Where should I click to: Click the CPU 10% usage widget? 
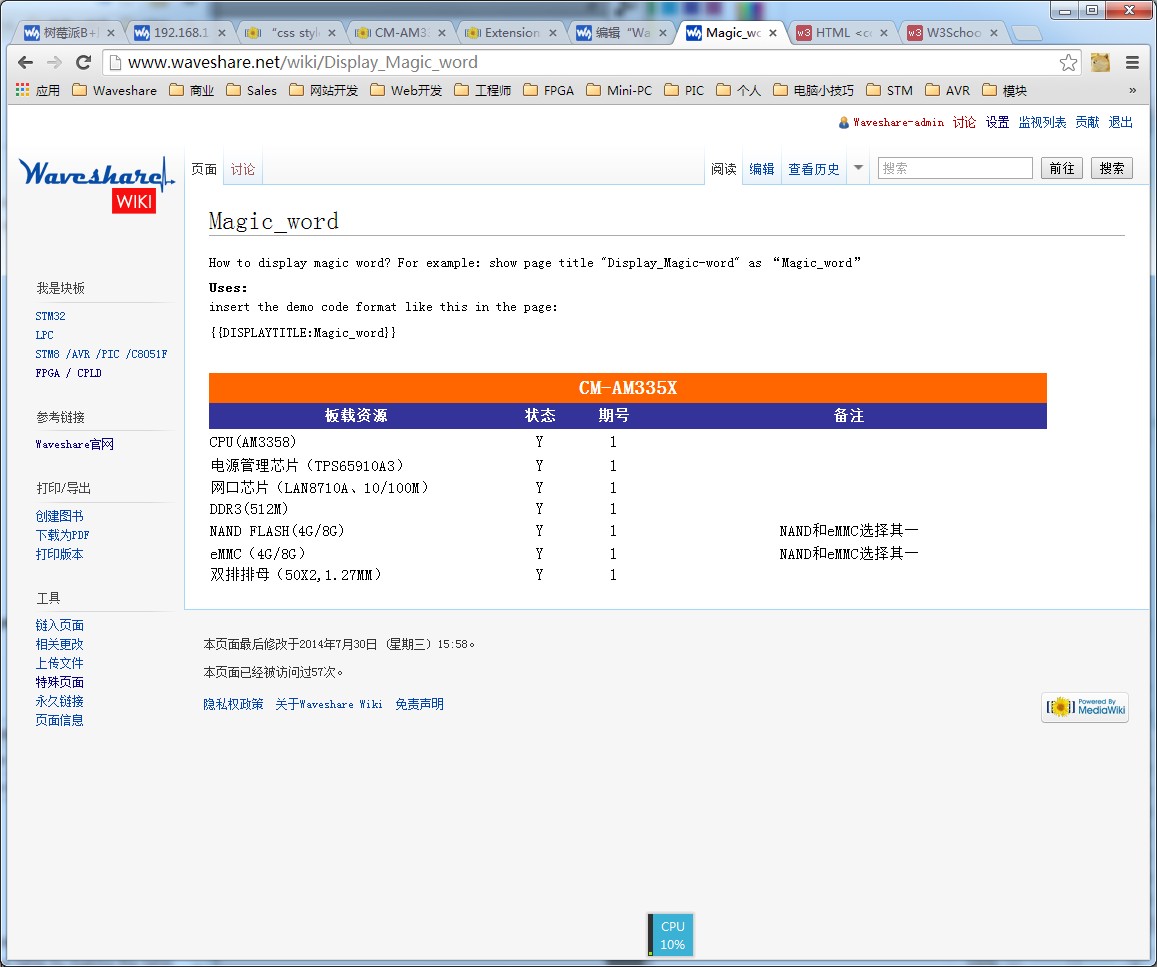pyautogui.click(x=671, y=935)
